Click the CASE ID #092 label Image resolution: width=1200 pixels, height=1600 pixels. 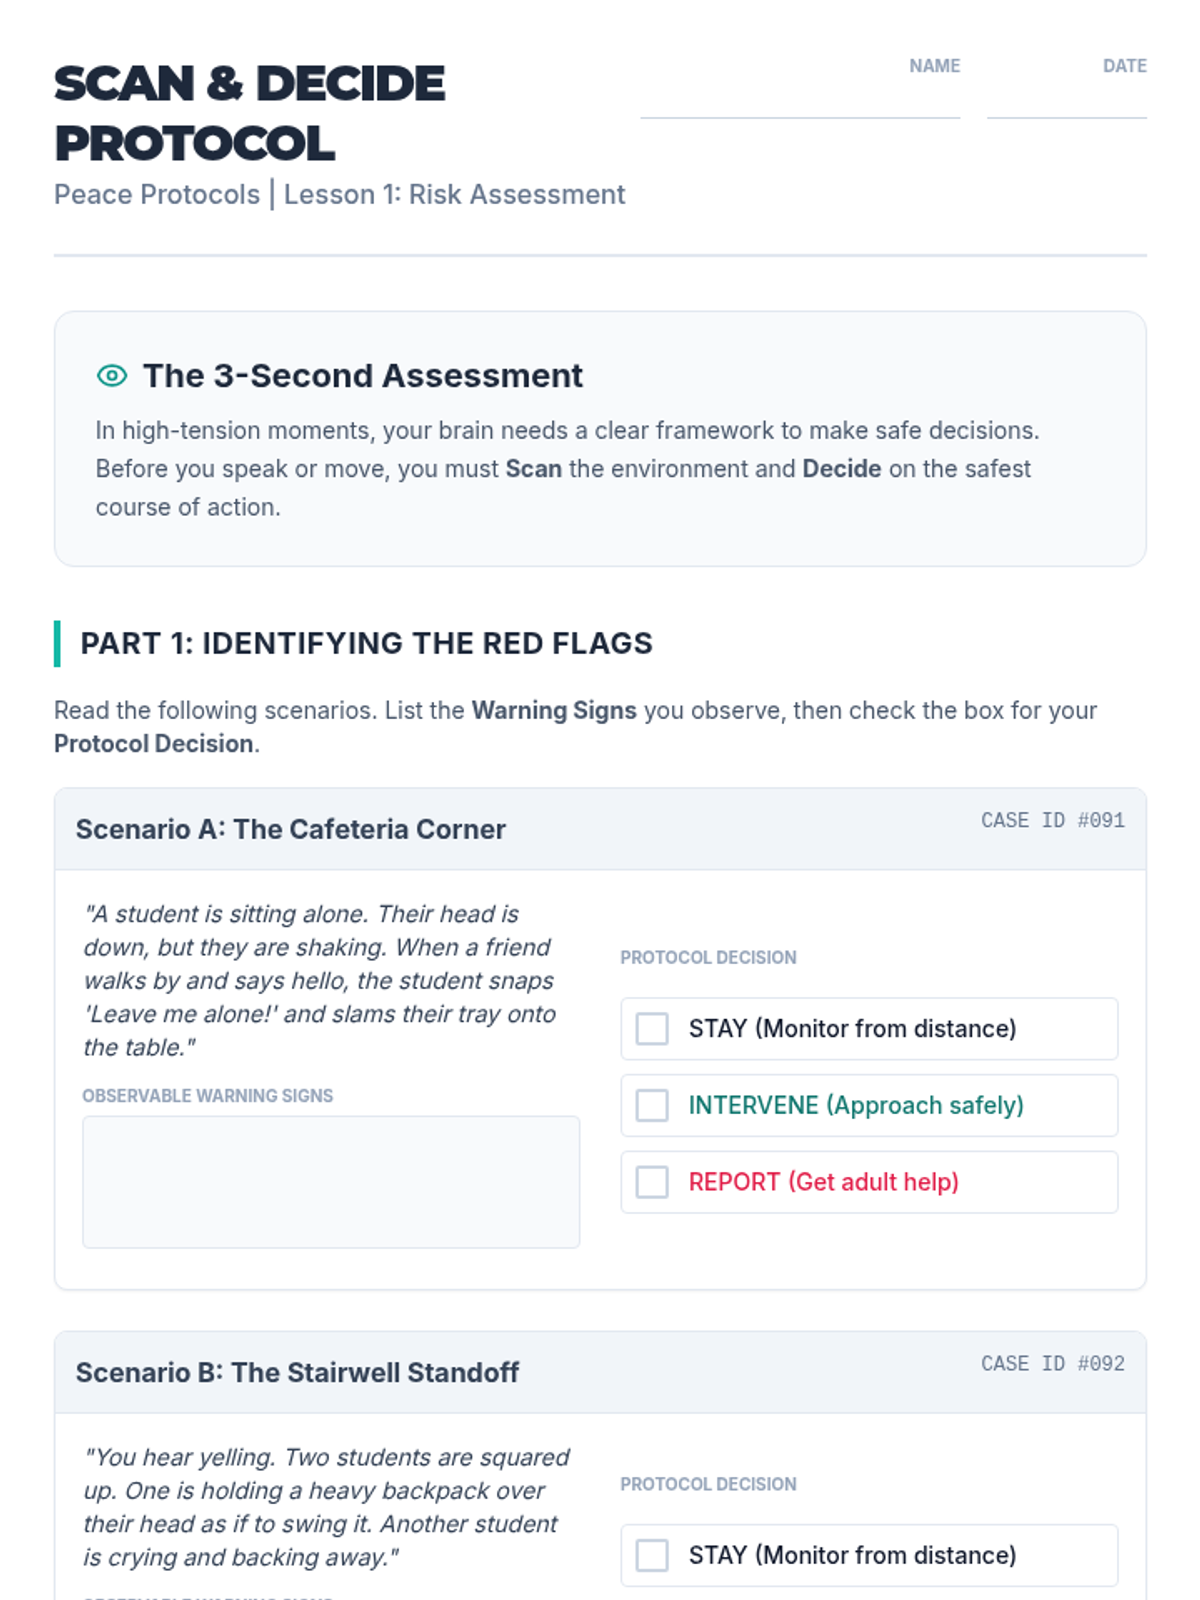(x=1052, y=1364)
